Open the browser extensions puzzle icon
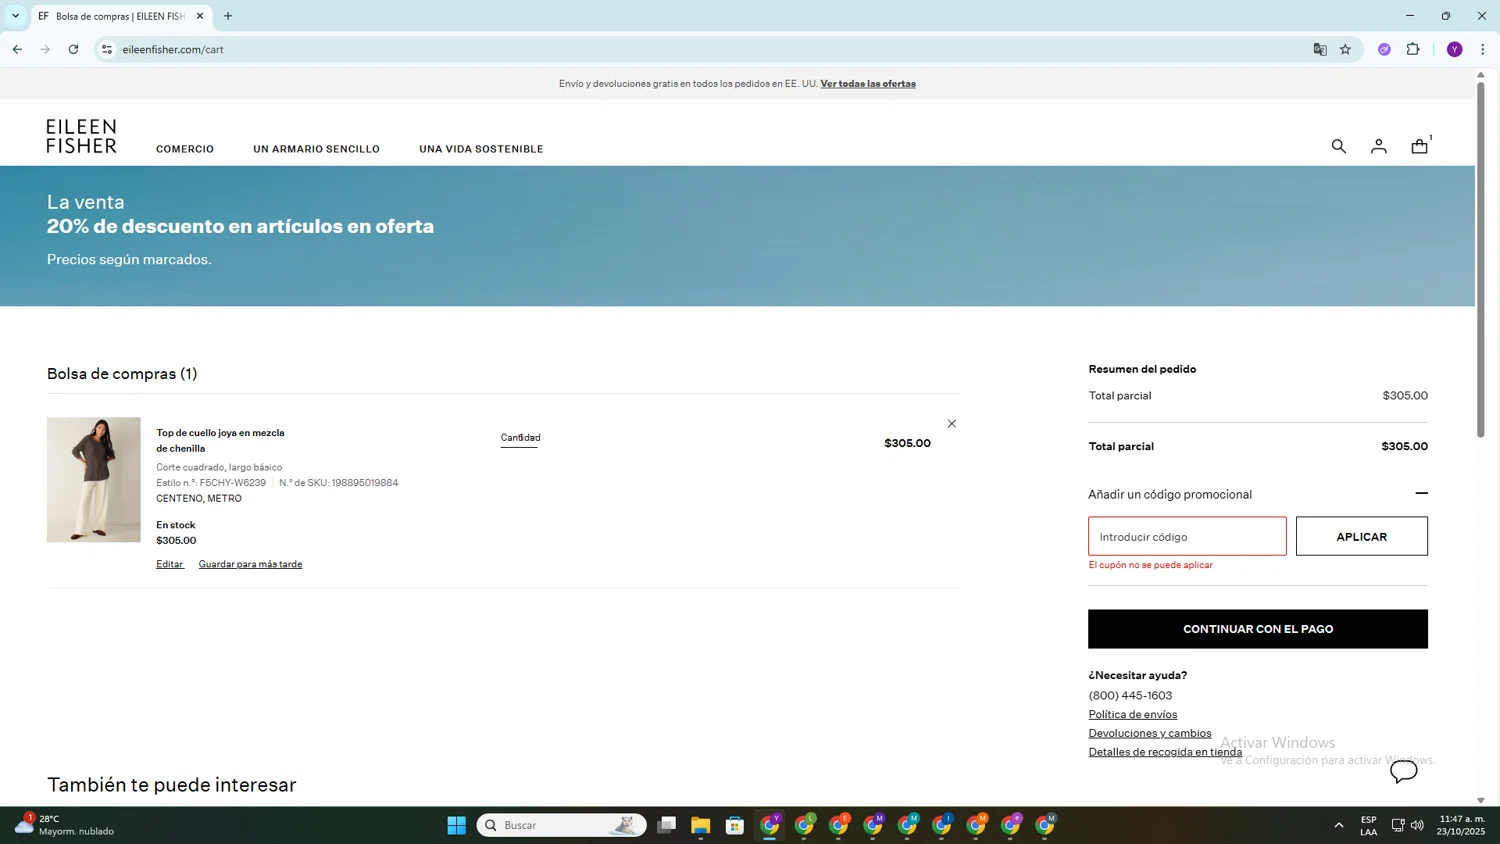The width and height of the screenshot is (1500, 844). point(1413,49)
